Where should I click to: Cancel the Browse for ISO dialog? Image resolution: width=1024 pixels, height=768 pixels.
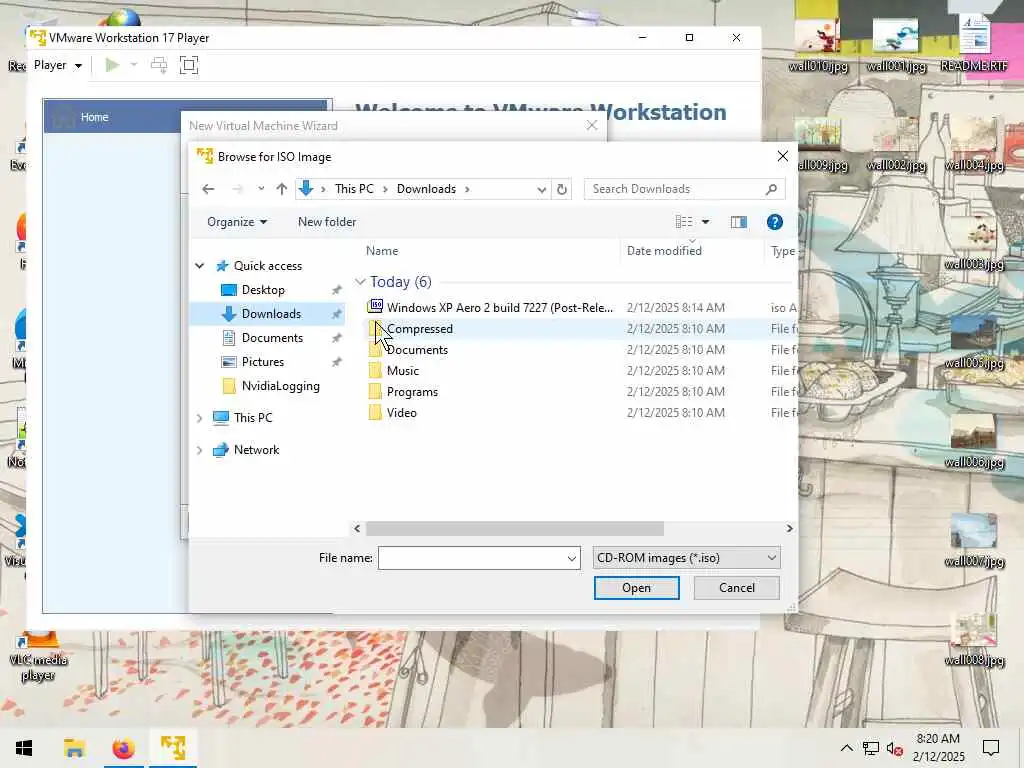(737, 588)
